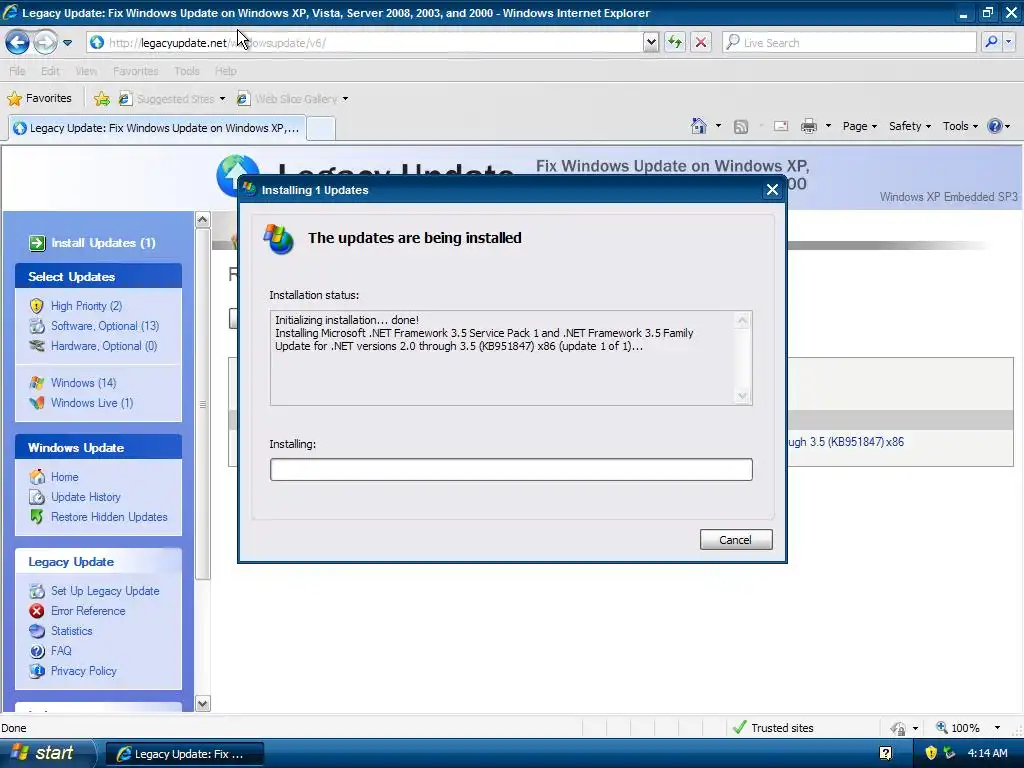Click the Help question mark icon

pyautogui.click(x=994, y=126)
